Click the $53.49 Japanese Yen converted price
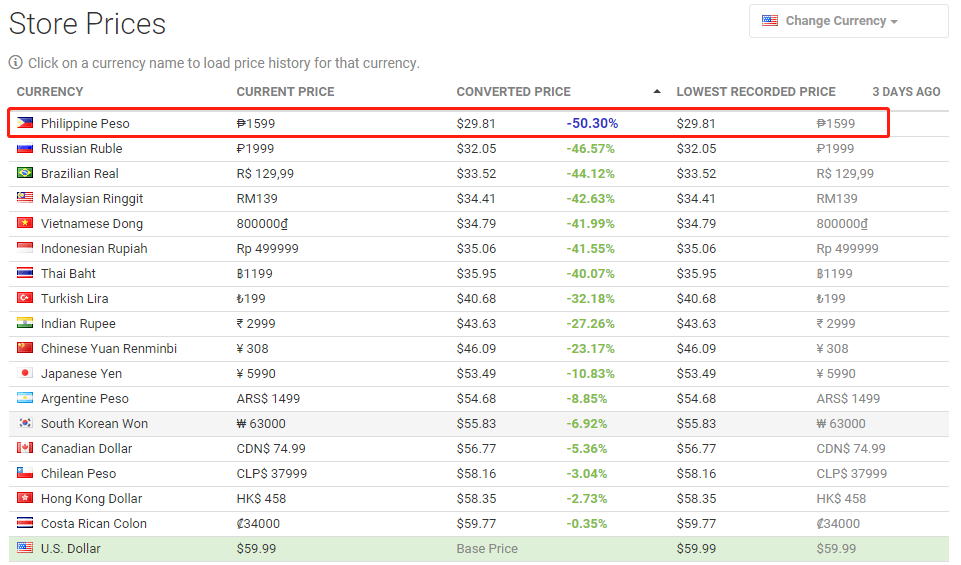 (476, 374)
